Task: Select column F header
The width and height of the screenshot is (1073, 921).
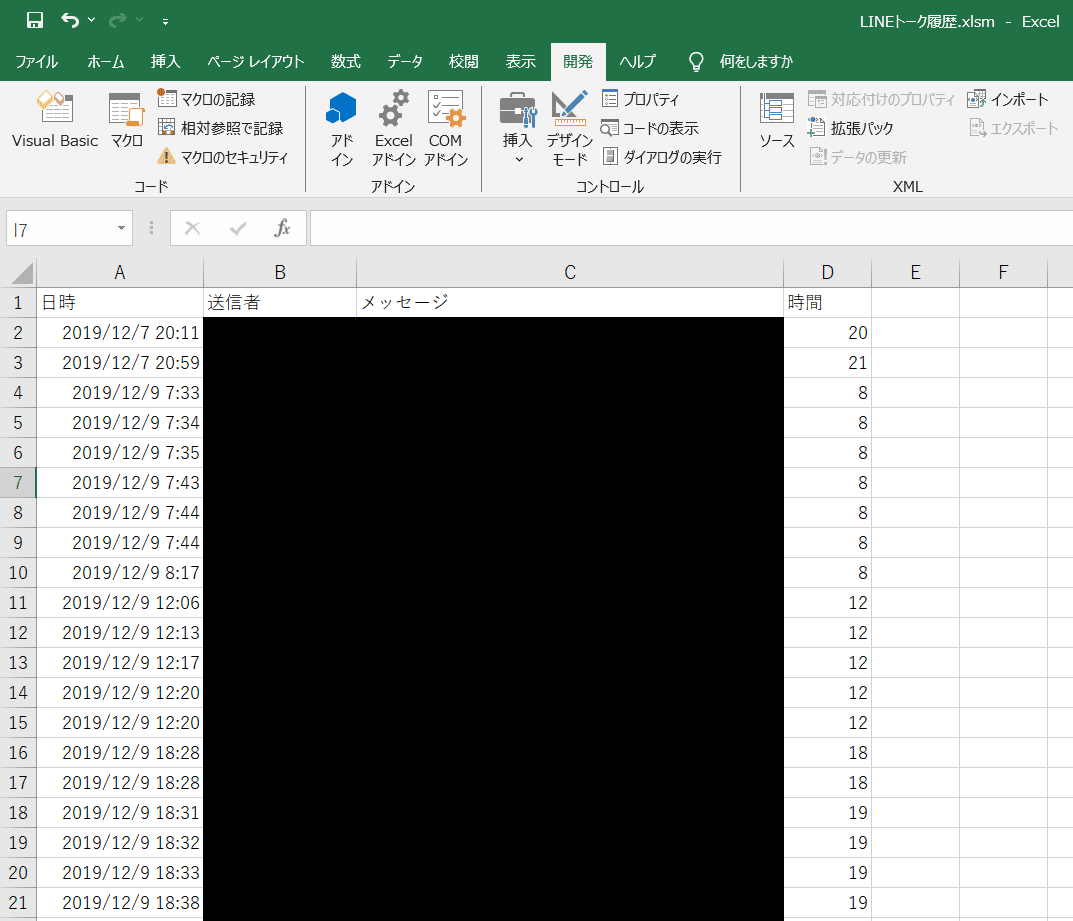Action: (1003, 272)
